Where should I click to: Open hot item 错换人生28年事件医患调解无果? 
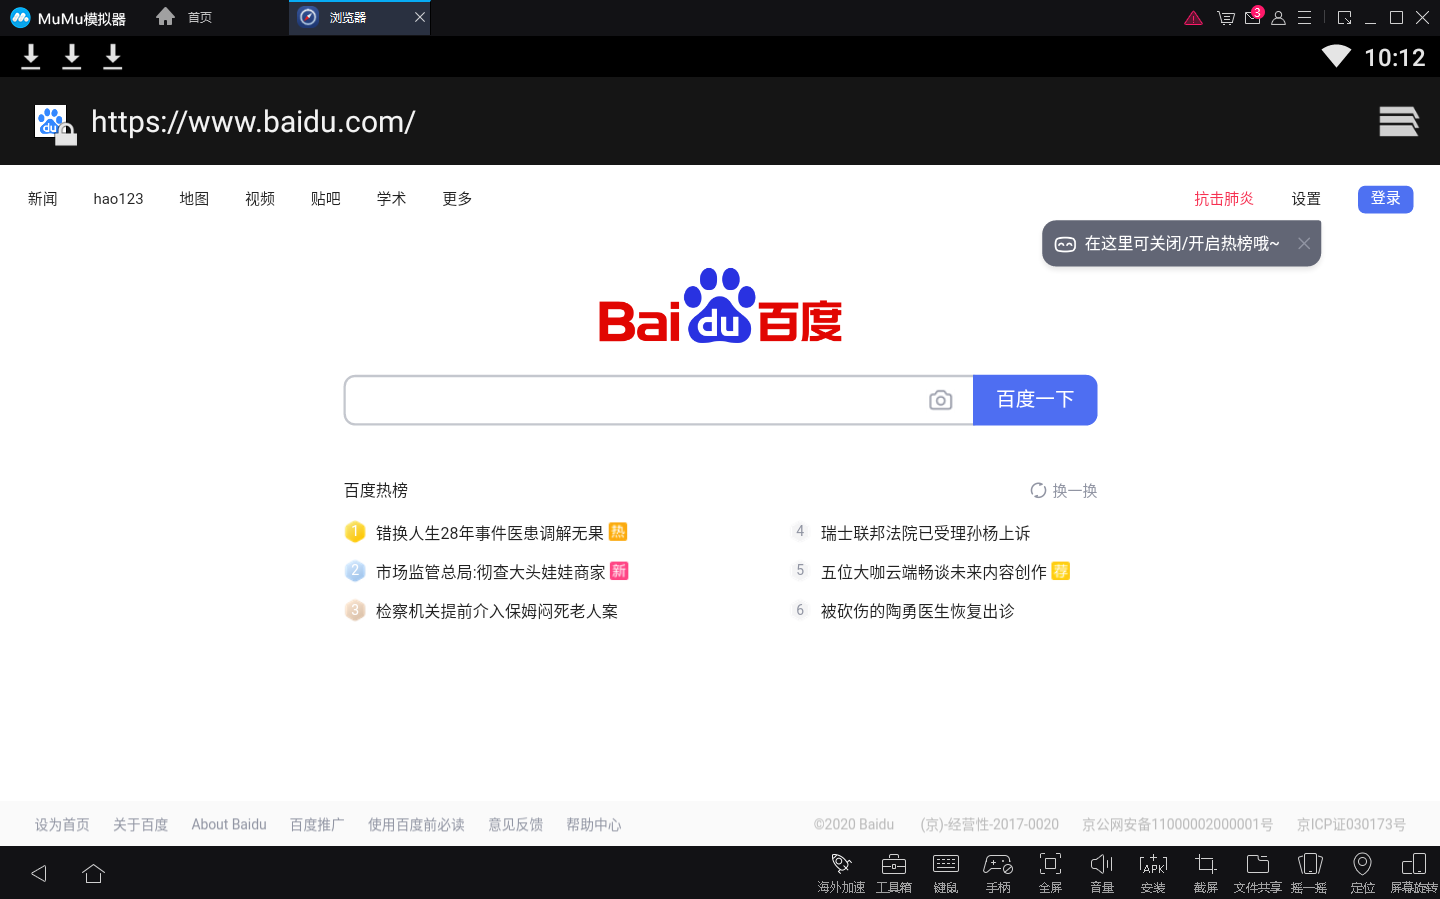[490, 533]
